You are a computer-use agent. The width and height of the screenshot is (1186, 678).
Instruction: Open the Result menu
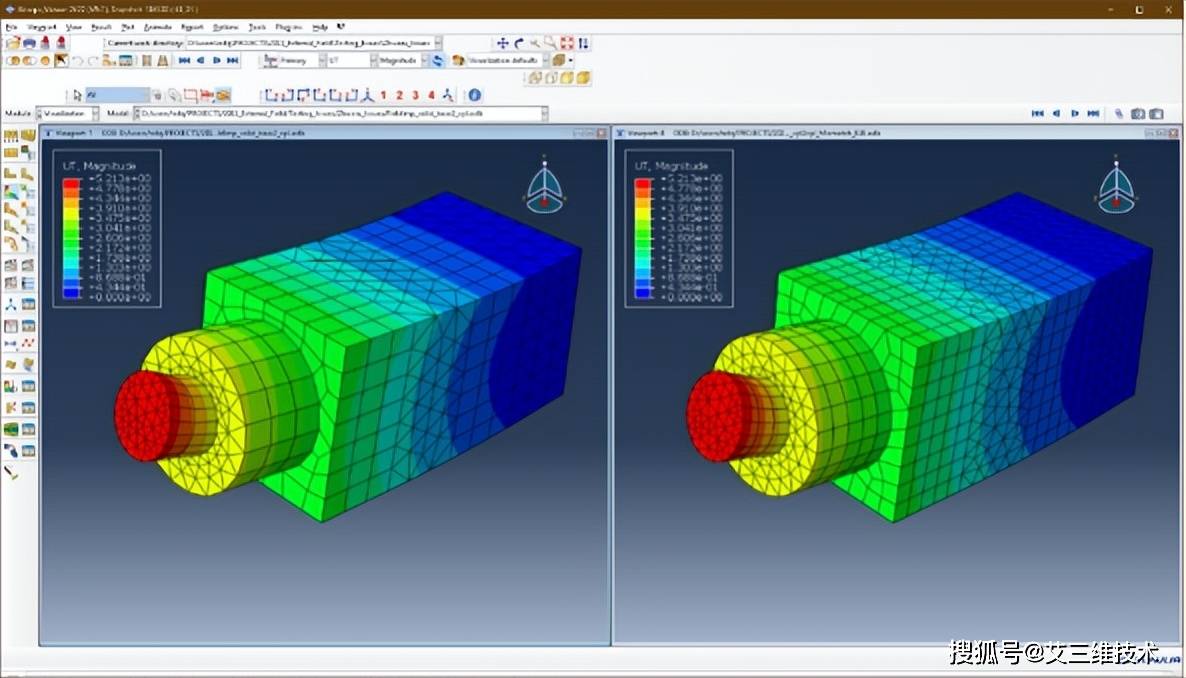(101, 27)
